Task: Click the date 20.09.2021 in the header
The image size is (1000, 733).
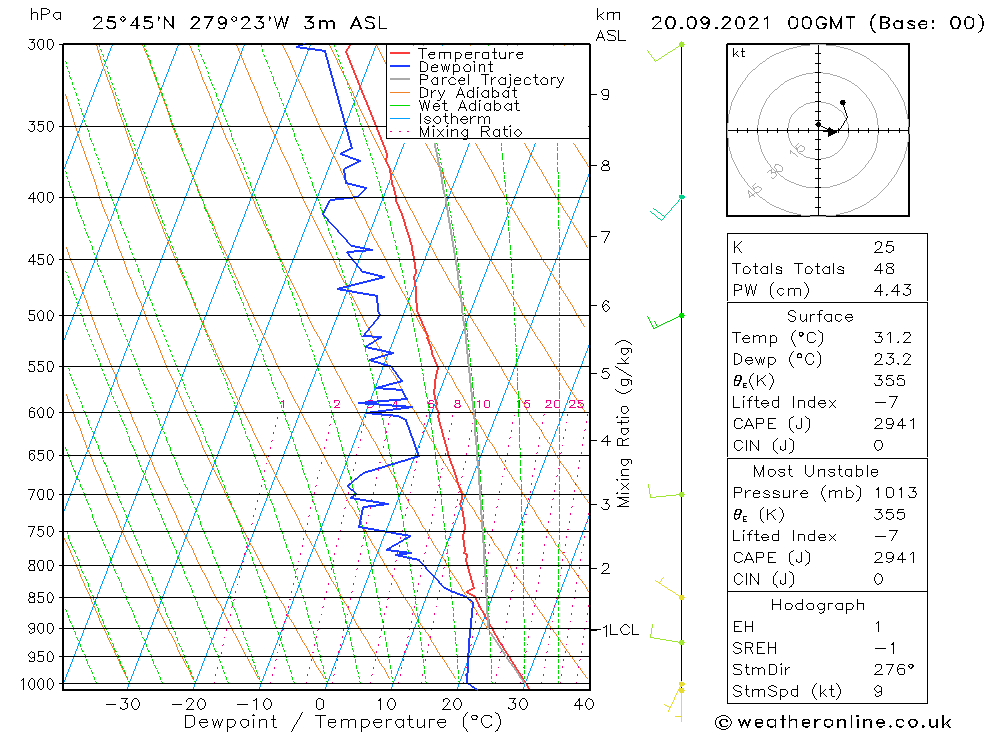Action: (710, 23)
